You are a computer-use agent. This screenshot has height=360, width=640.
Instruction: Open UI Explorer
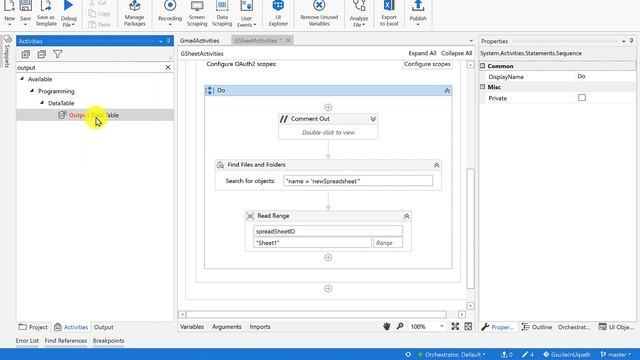pos(278,13)
